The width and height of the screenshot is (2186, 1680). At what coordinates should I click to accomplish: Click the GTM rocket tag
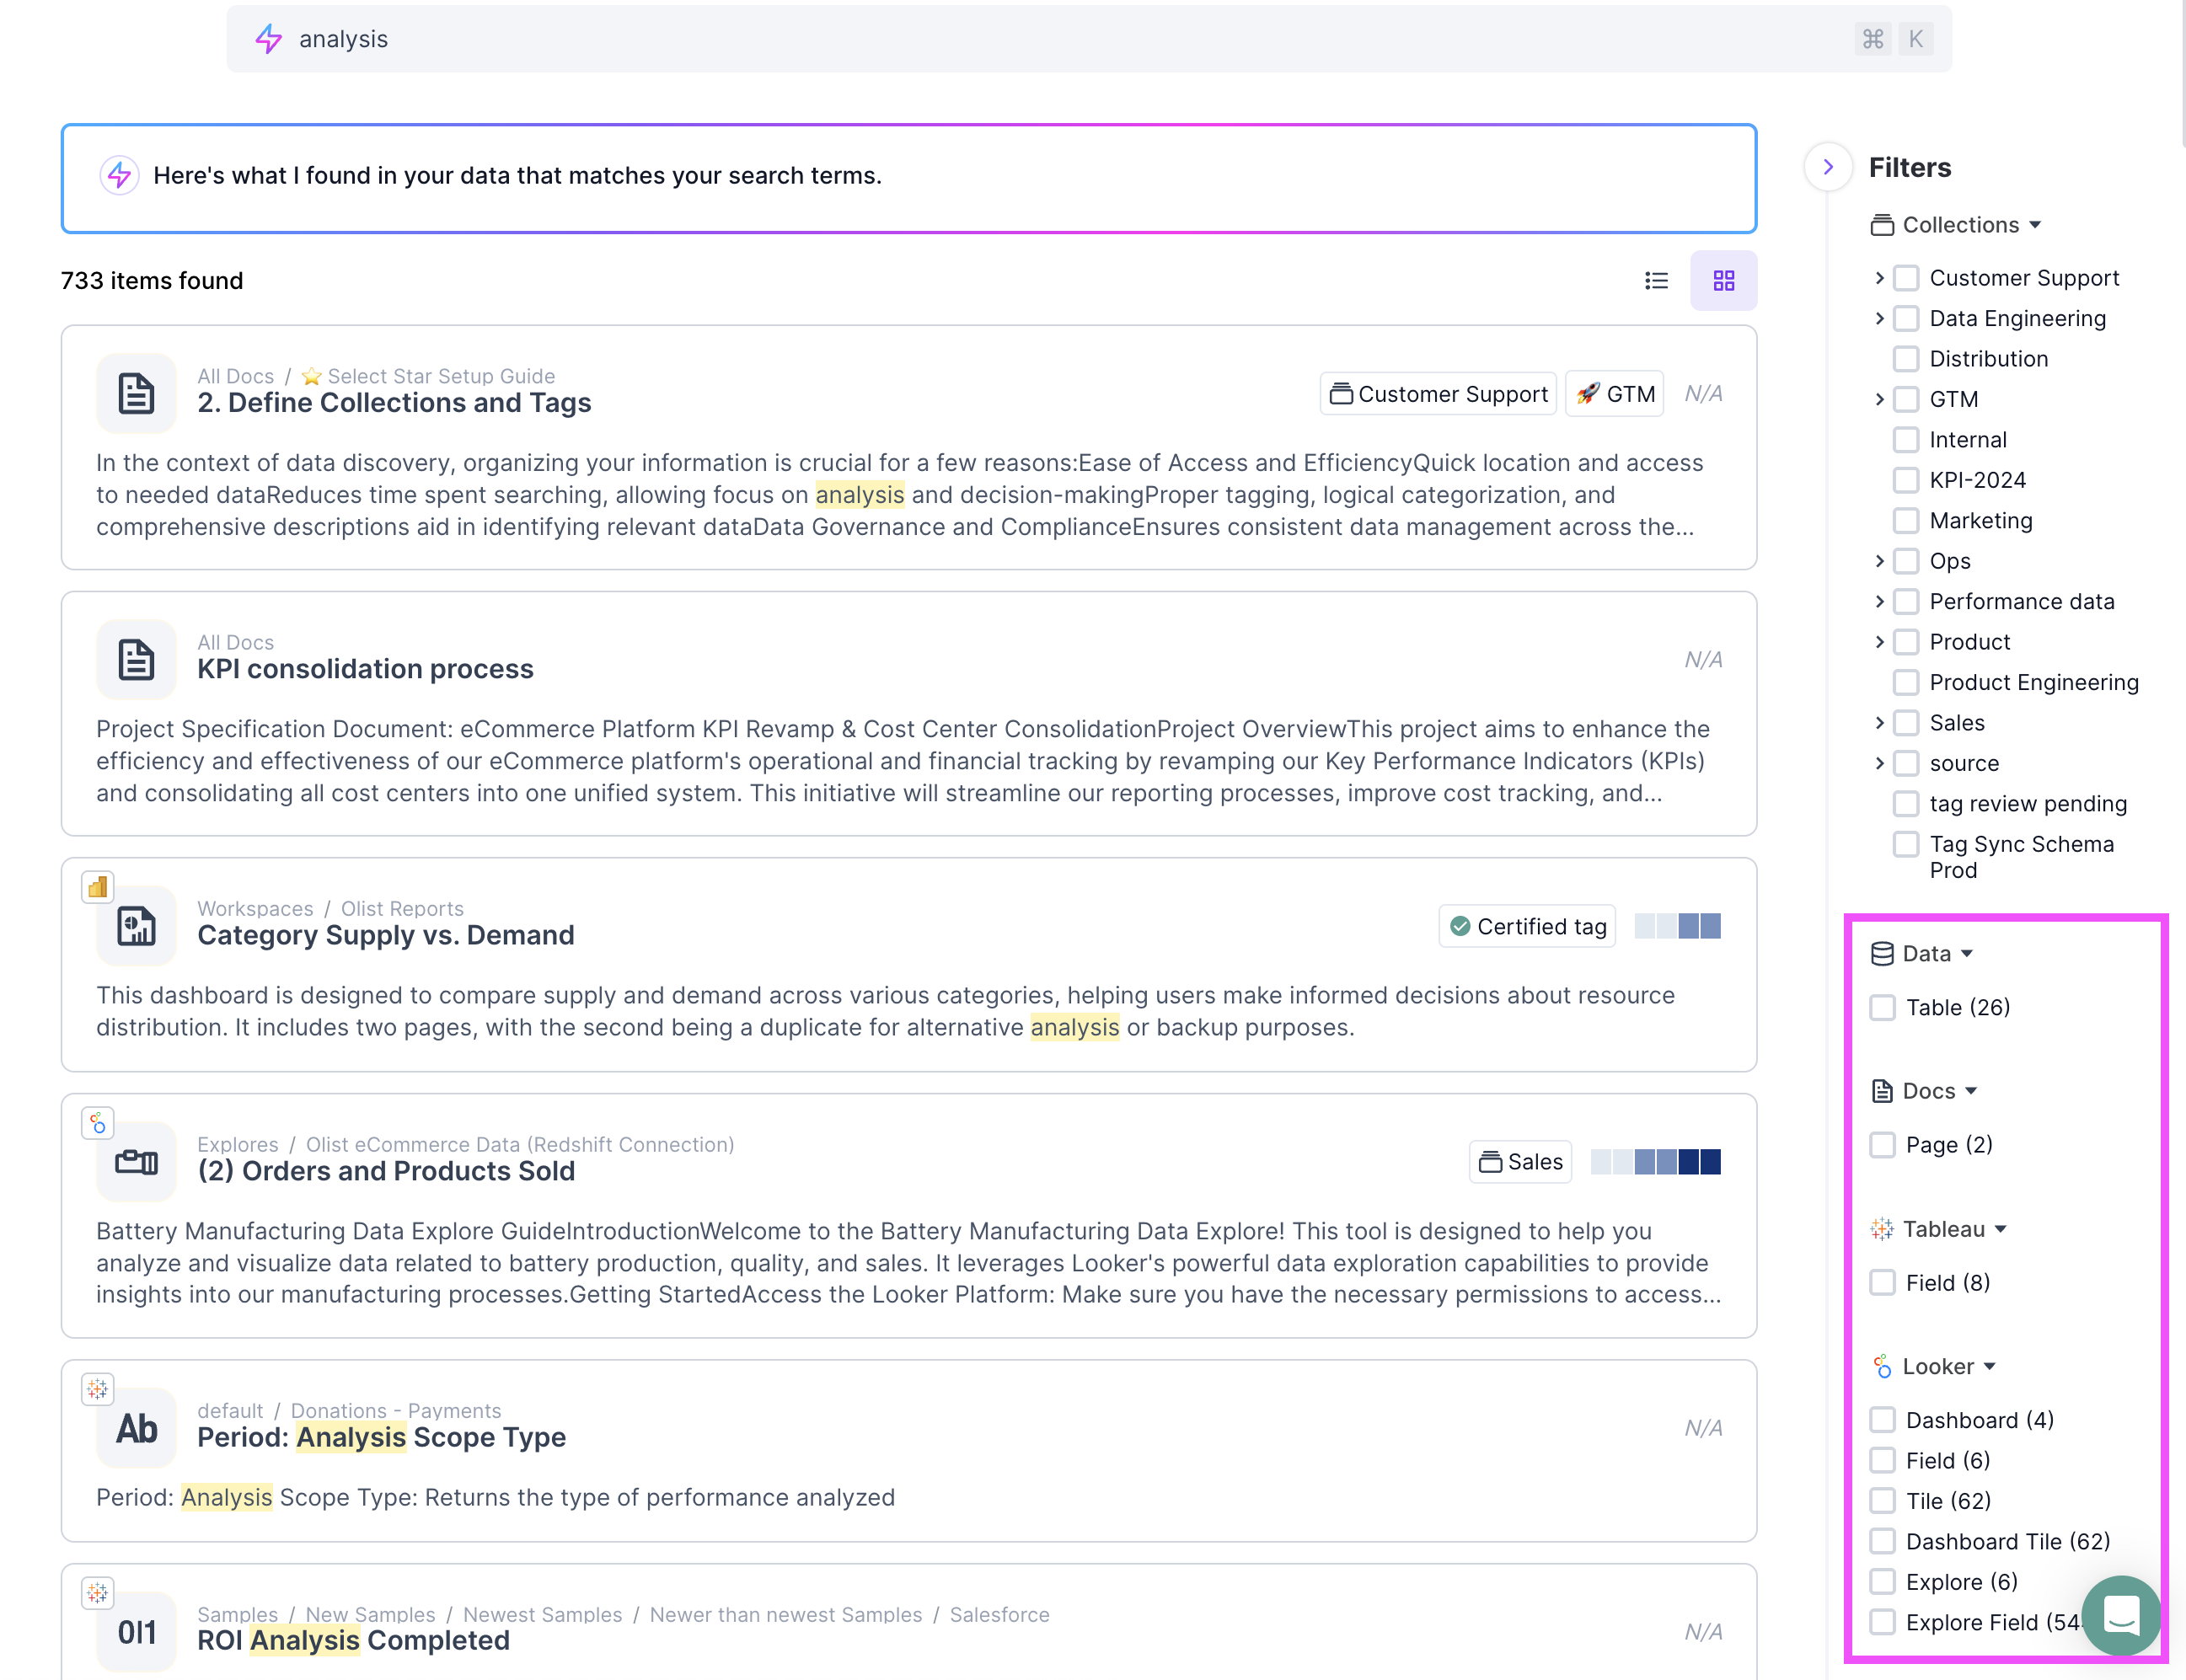pyautogui.click(x=1614, y=394)
